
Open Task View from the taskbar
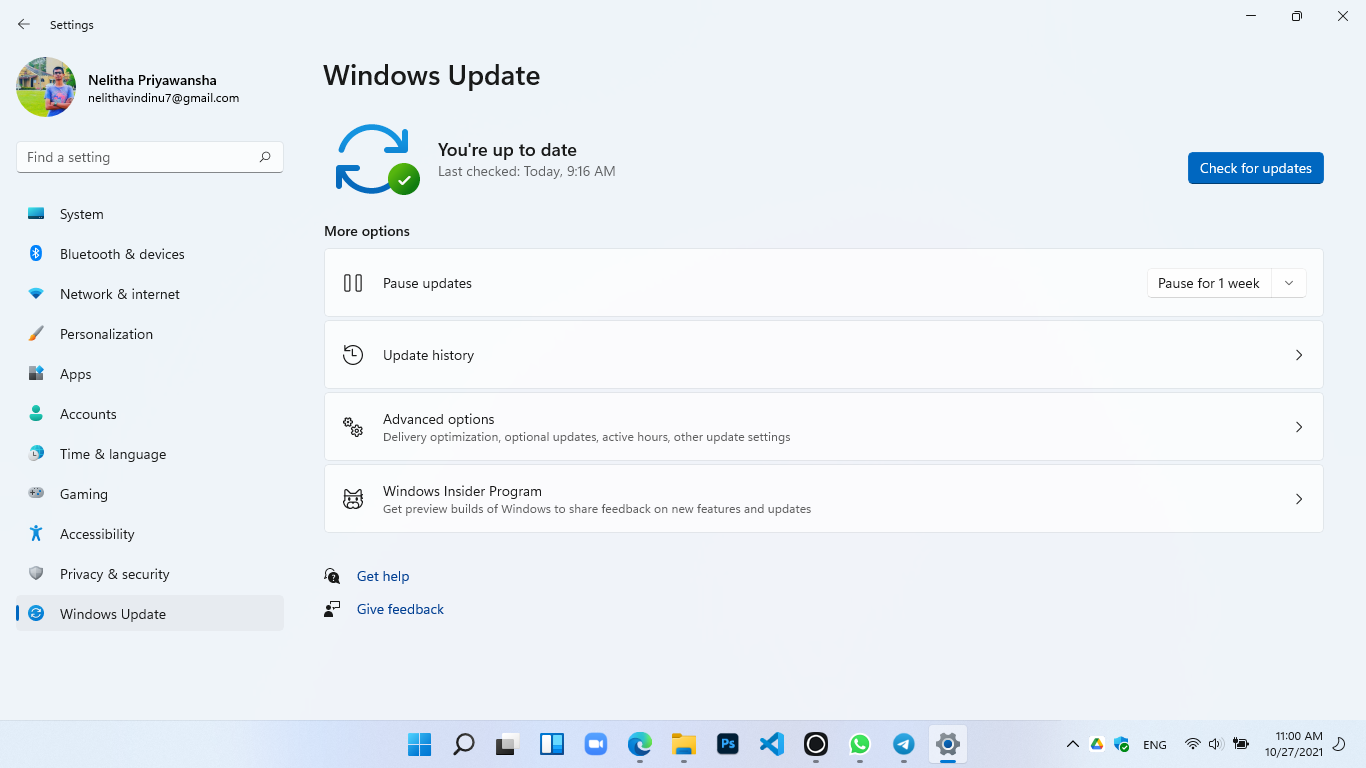click(508, 744)
